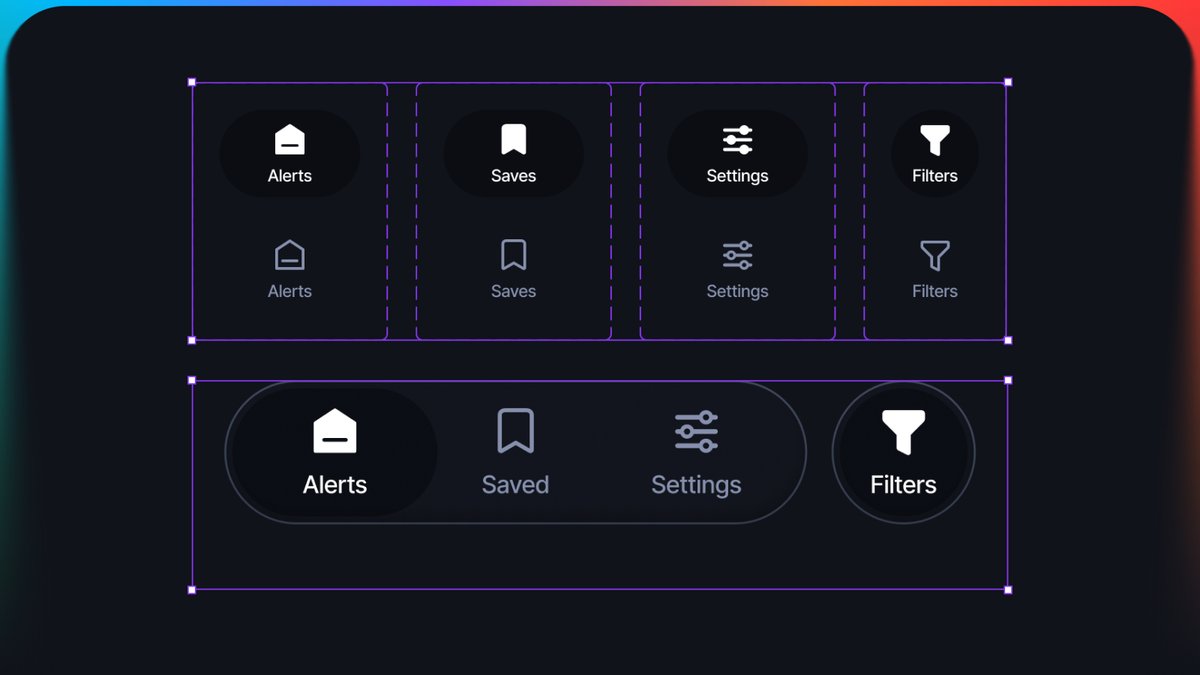Click the active 'Settings' text in top row
1200x675 pixels.
[738, 177]
